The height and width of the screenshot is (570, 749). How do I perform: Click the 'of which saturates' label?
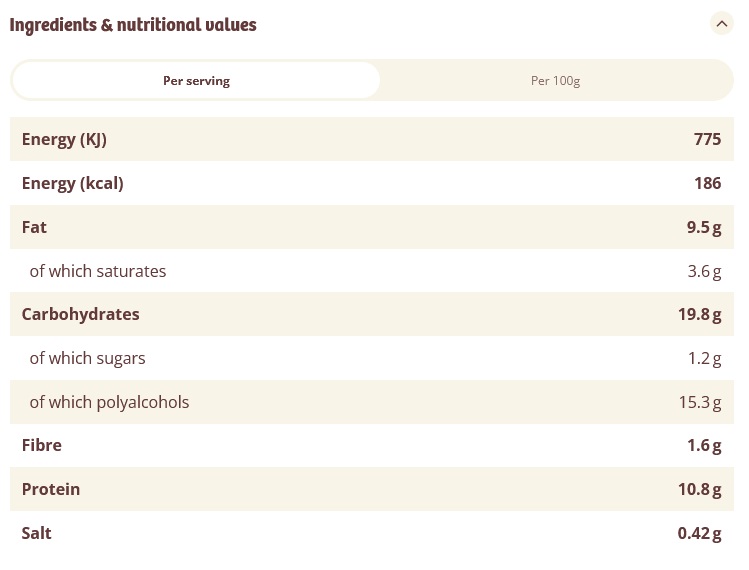click(98, 271)
